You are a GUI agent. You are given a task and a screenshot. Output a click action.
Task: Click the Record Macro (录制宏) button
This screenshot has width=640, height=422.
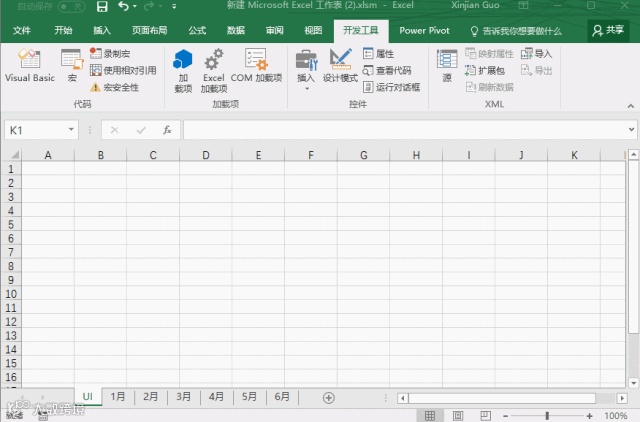tap(110, 53)
